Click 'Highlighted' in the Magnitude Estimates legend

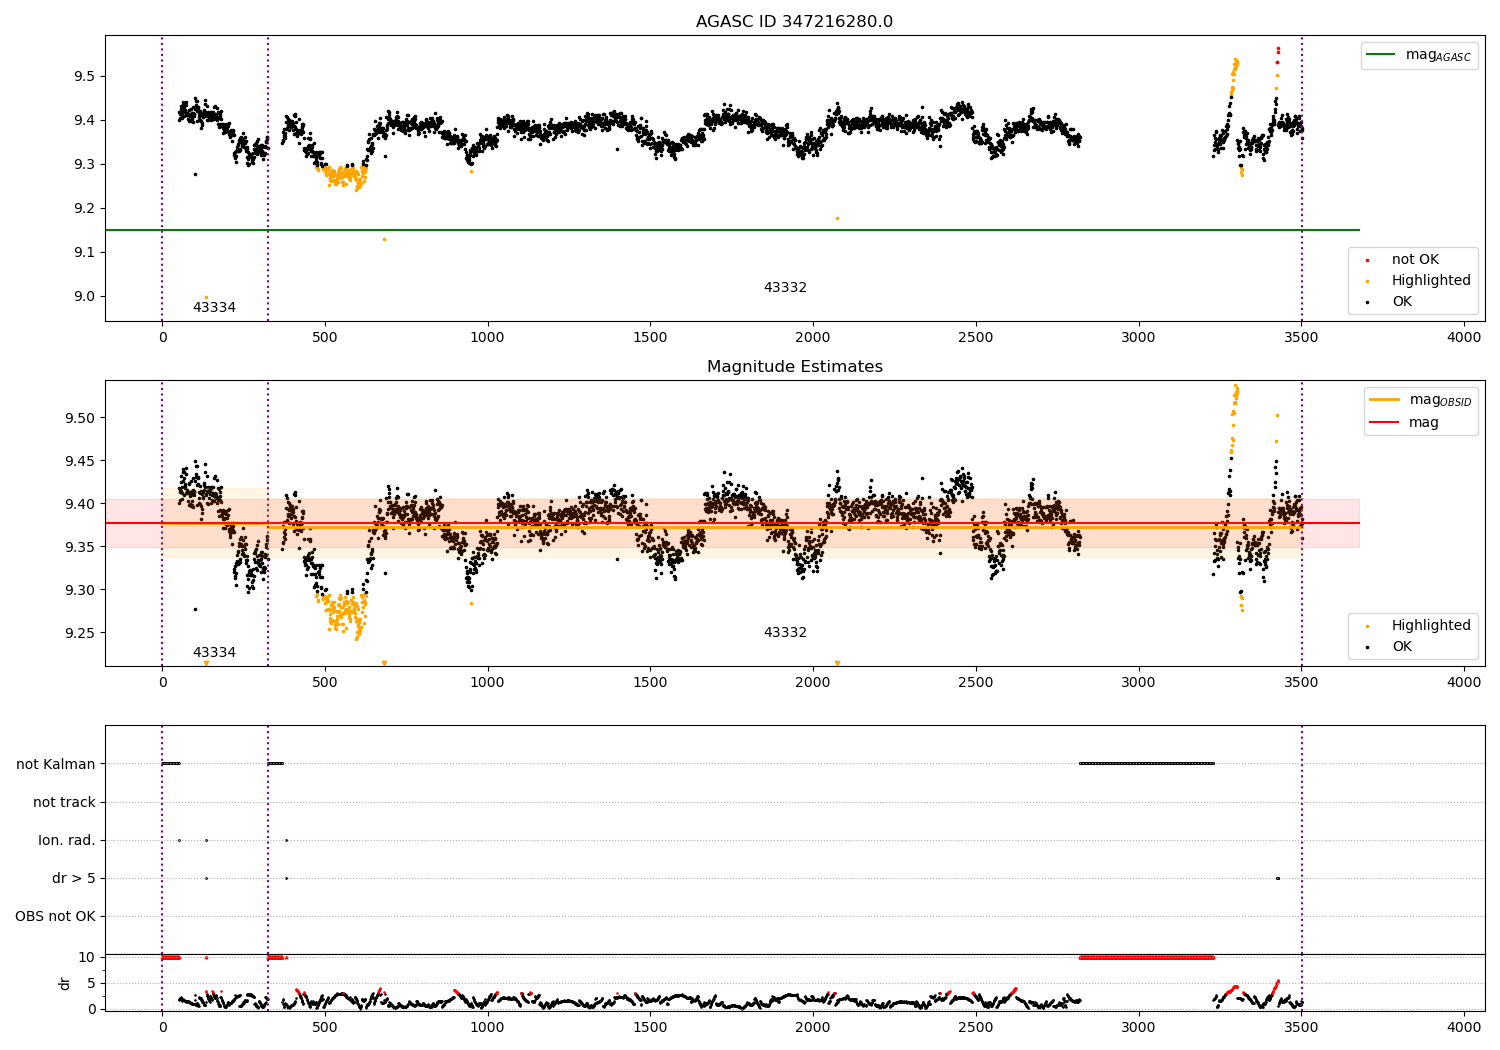[x=1431, y=626]
